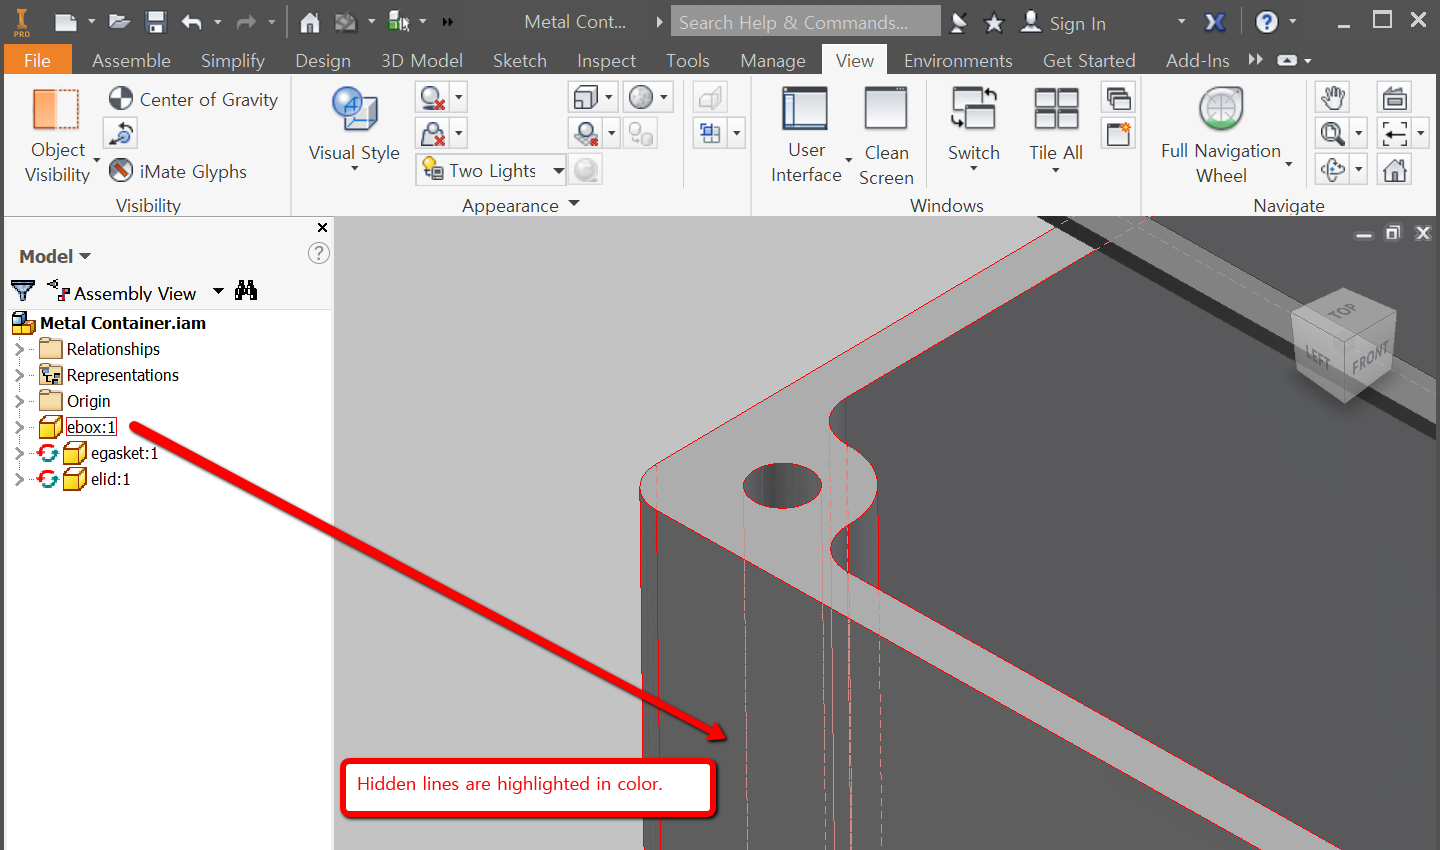Click the Sign In link

coord(1077,22)
